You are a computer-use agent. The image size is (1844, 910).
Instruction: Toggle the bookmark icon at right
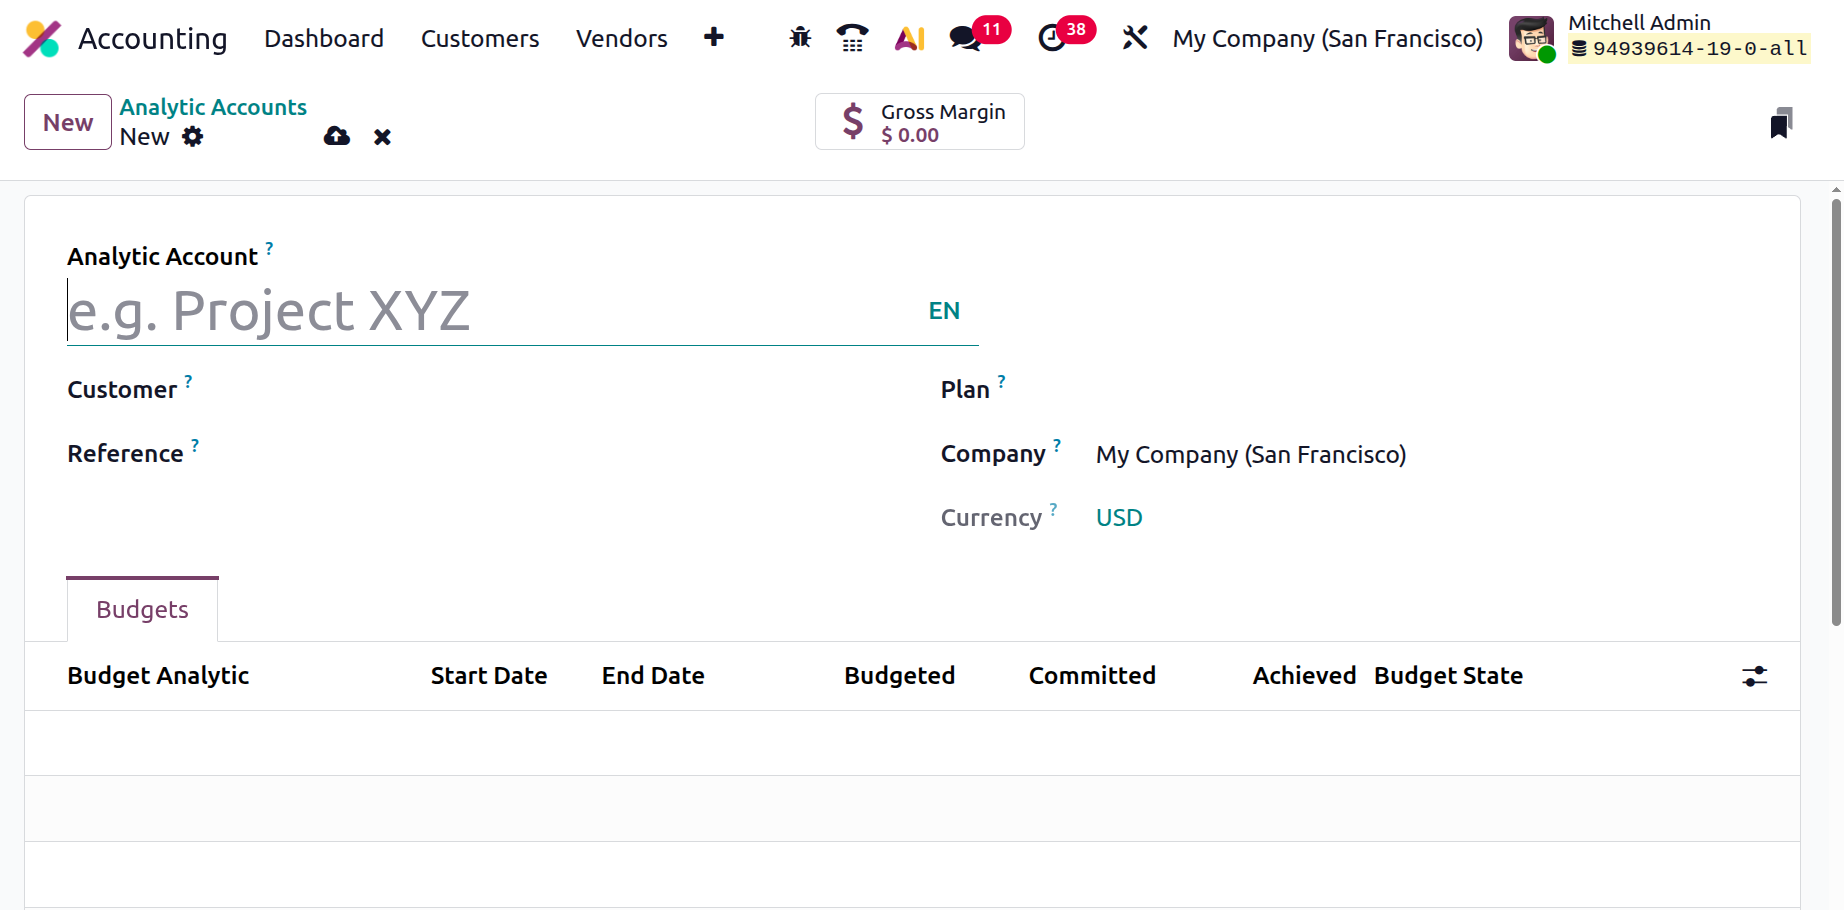(1781, 123)
